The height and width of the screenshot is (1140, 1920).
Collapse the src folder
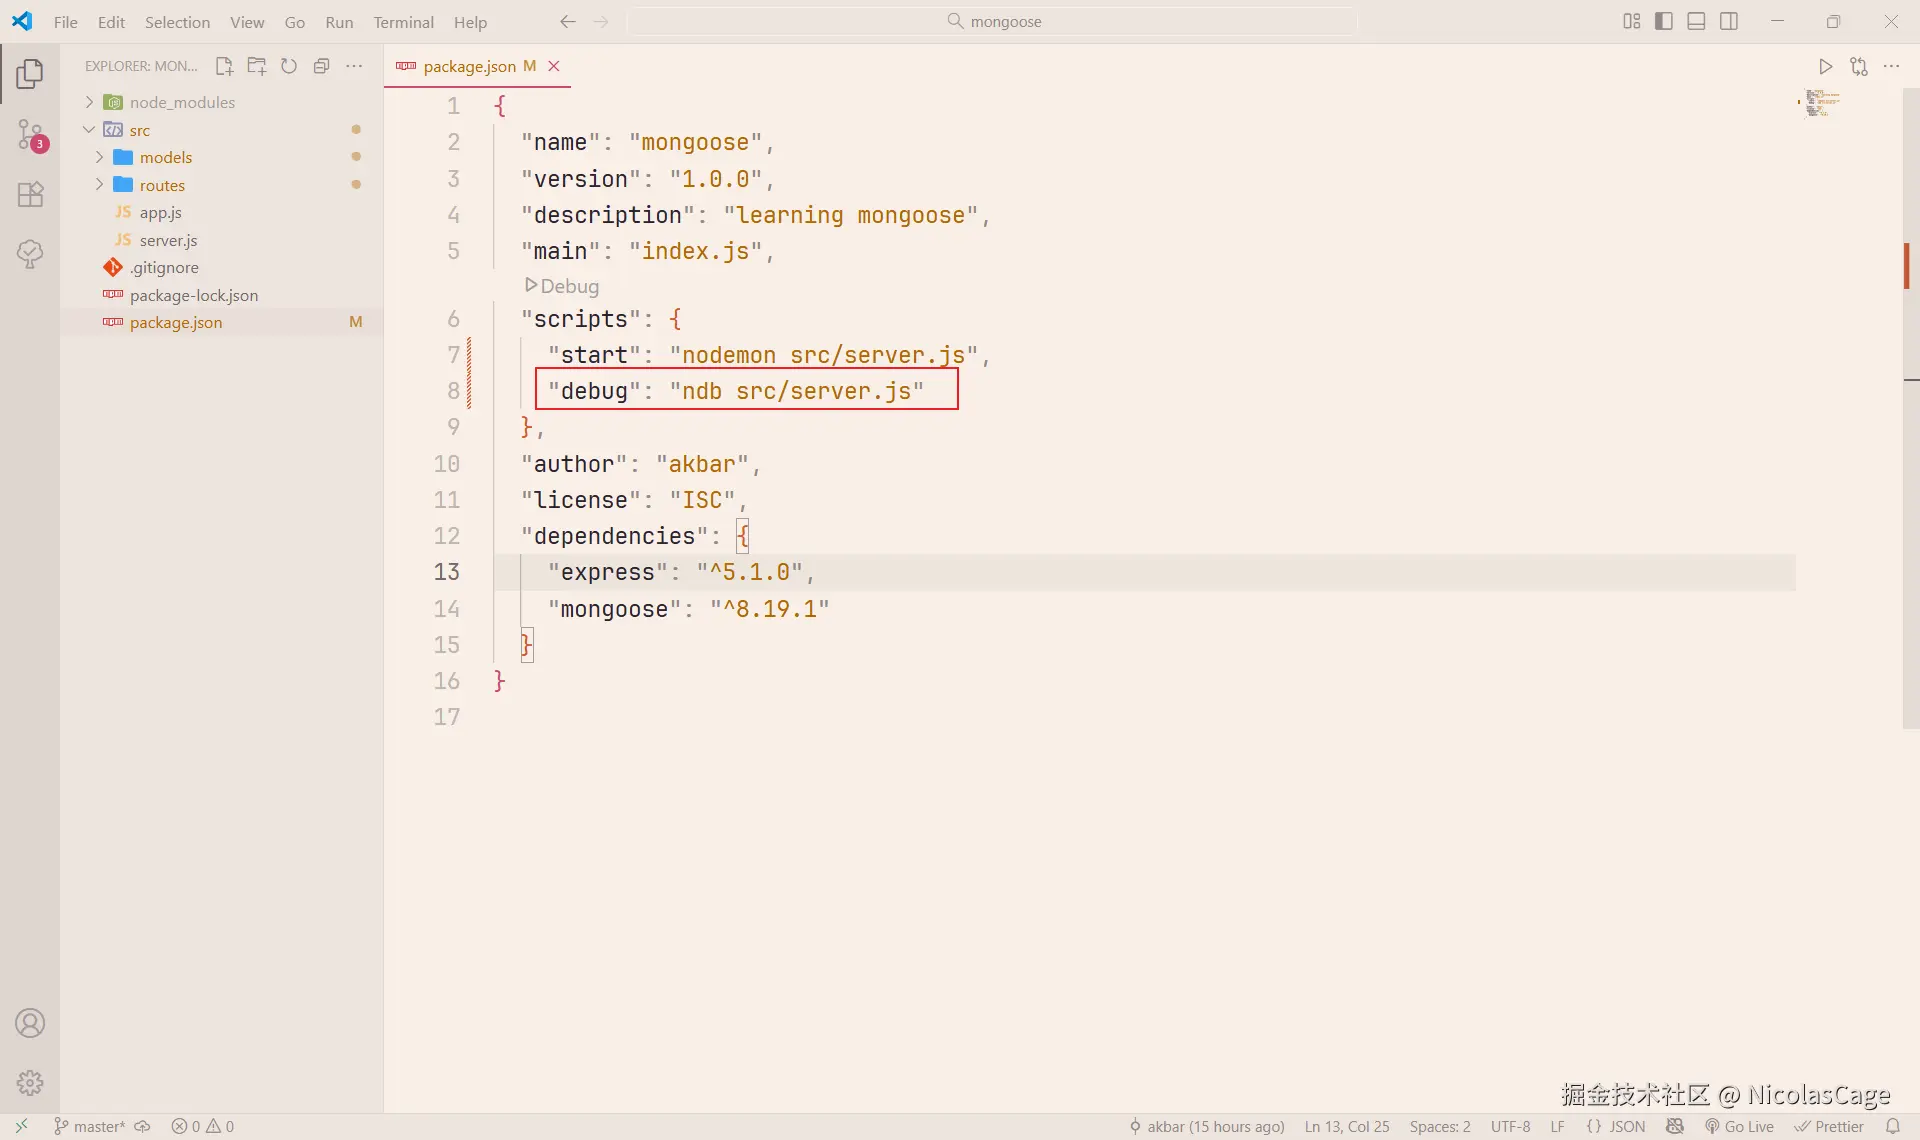coord(139,130)
